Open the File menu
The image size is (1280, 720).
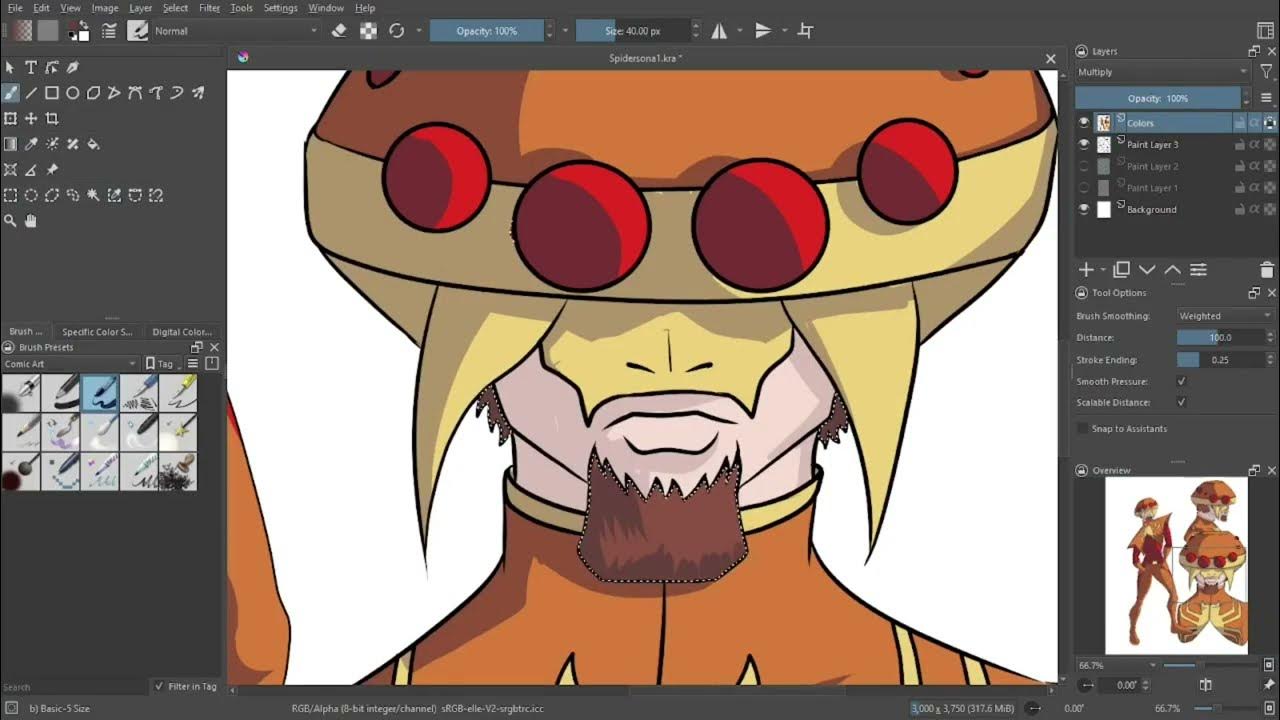(x=15, y=8)
